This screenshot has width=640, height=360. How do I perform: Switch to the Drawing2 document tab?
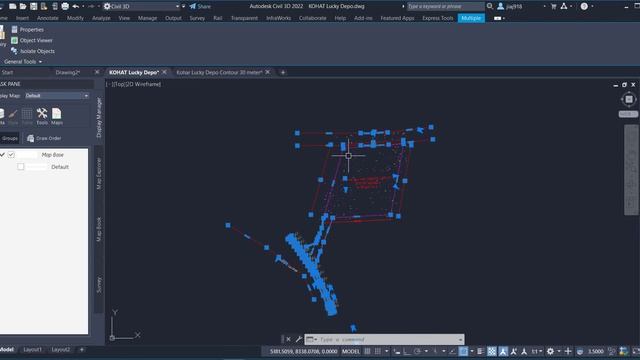click(x=67, y=72)
